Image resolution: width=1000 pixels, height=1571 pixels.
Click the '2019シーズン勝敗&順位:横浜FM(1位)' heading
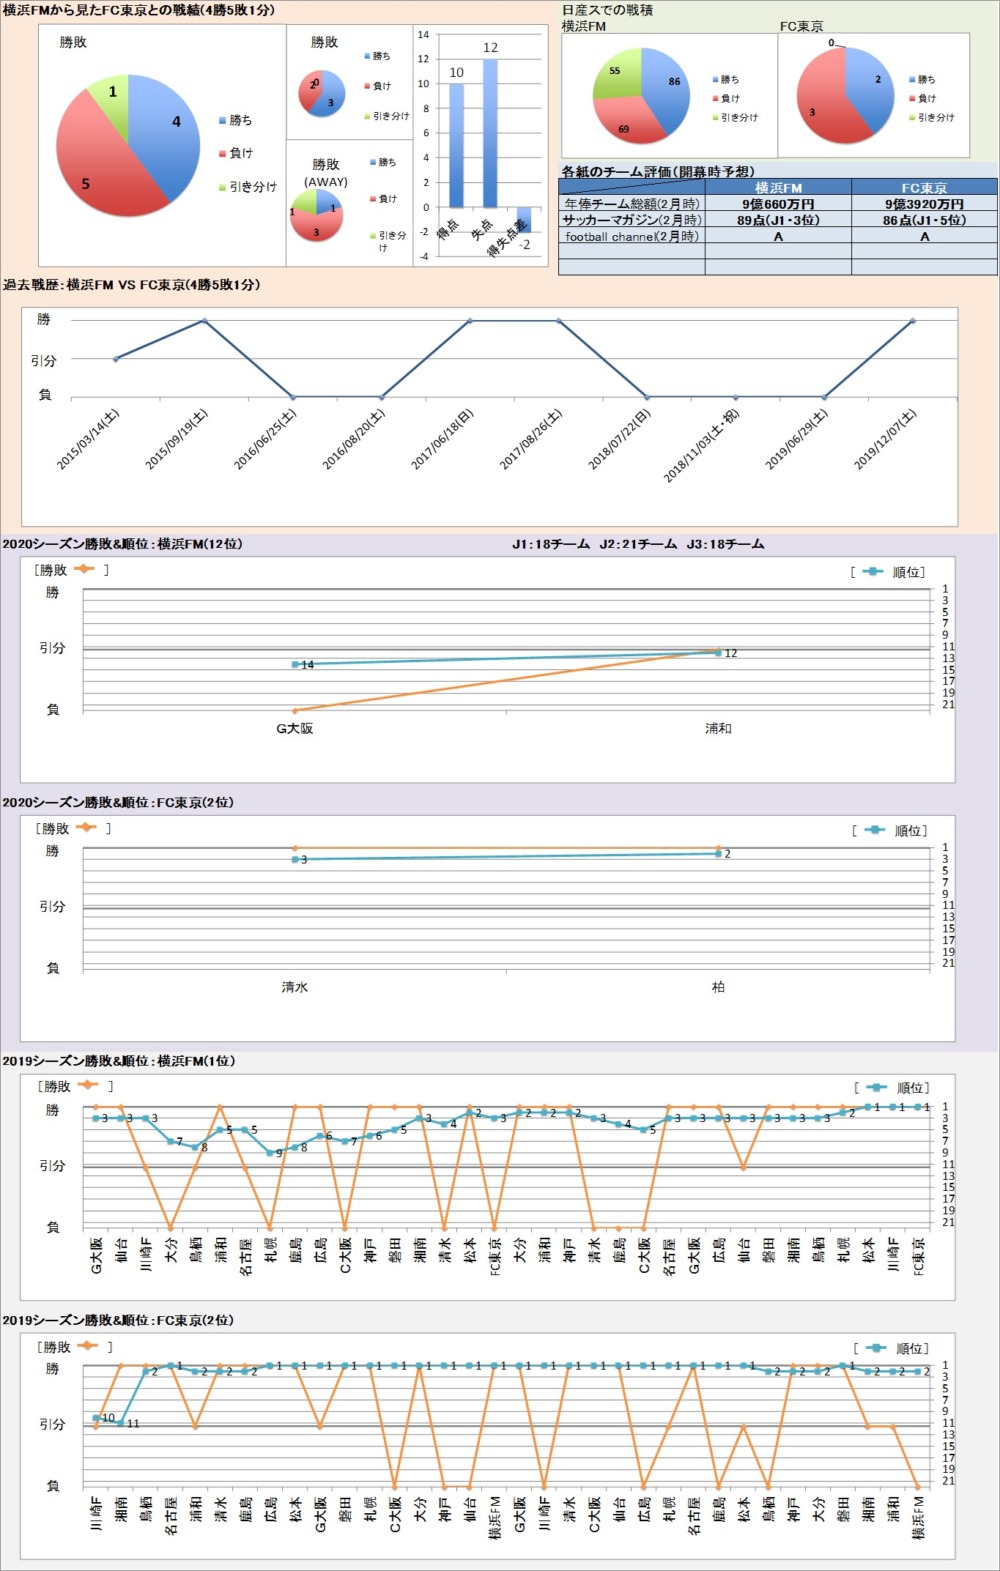click(x=118, y=1061)
